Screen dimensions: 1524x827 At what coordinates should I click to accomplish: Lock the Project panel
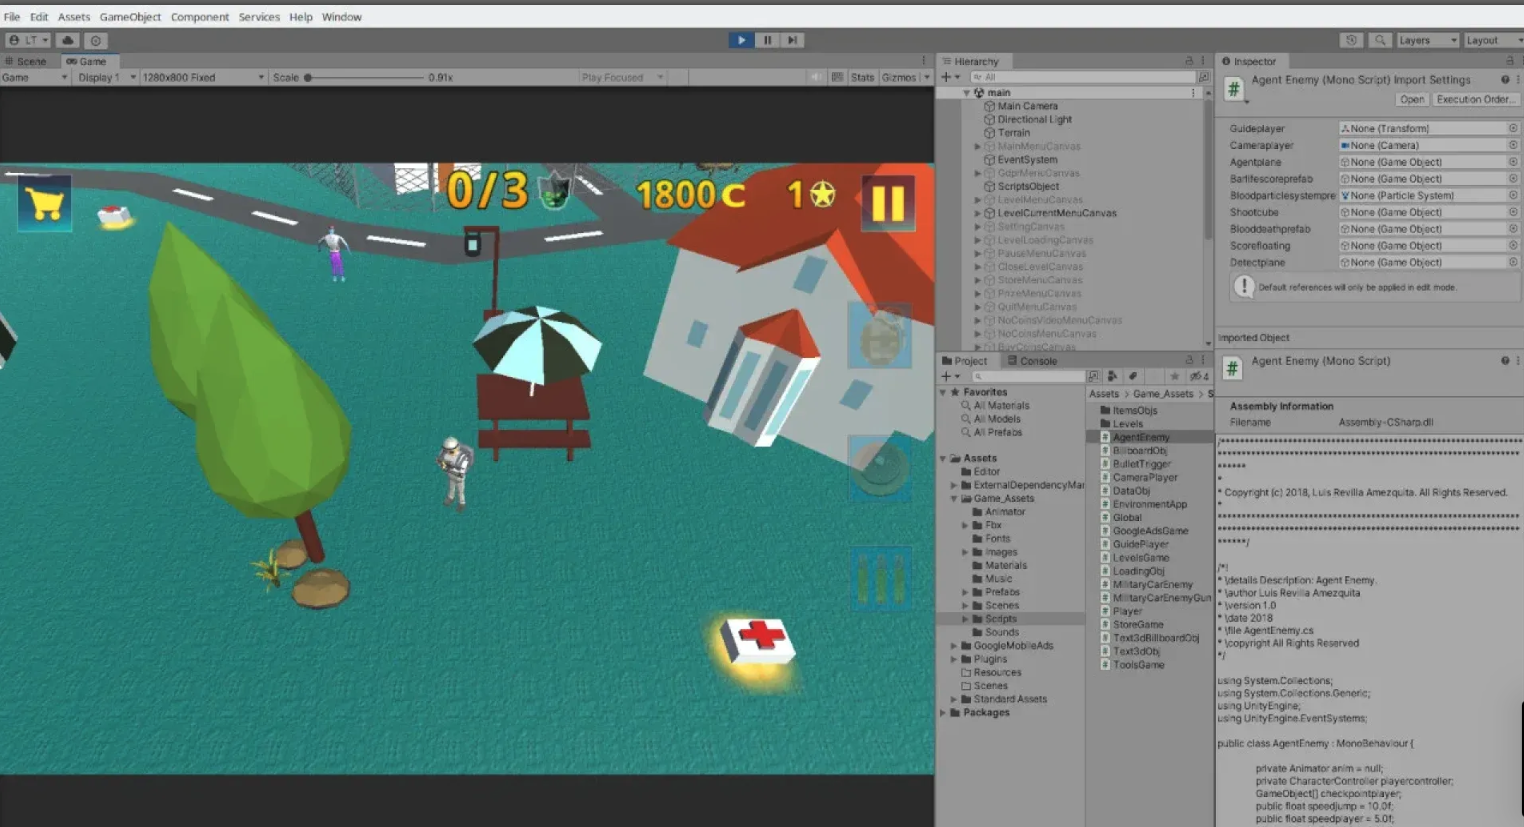tap(1189, 361)
